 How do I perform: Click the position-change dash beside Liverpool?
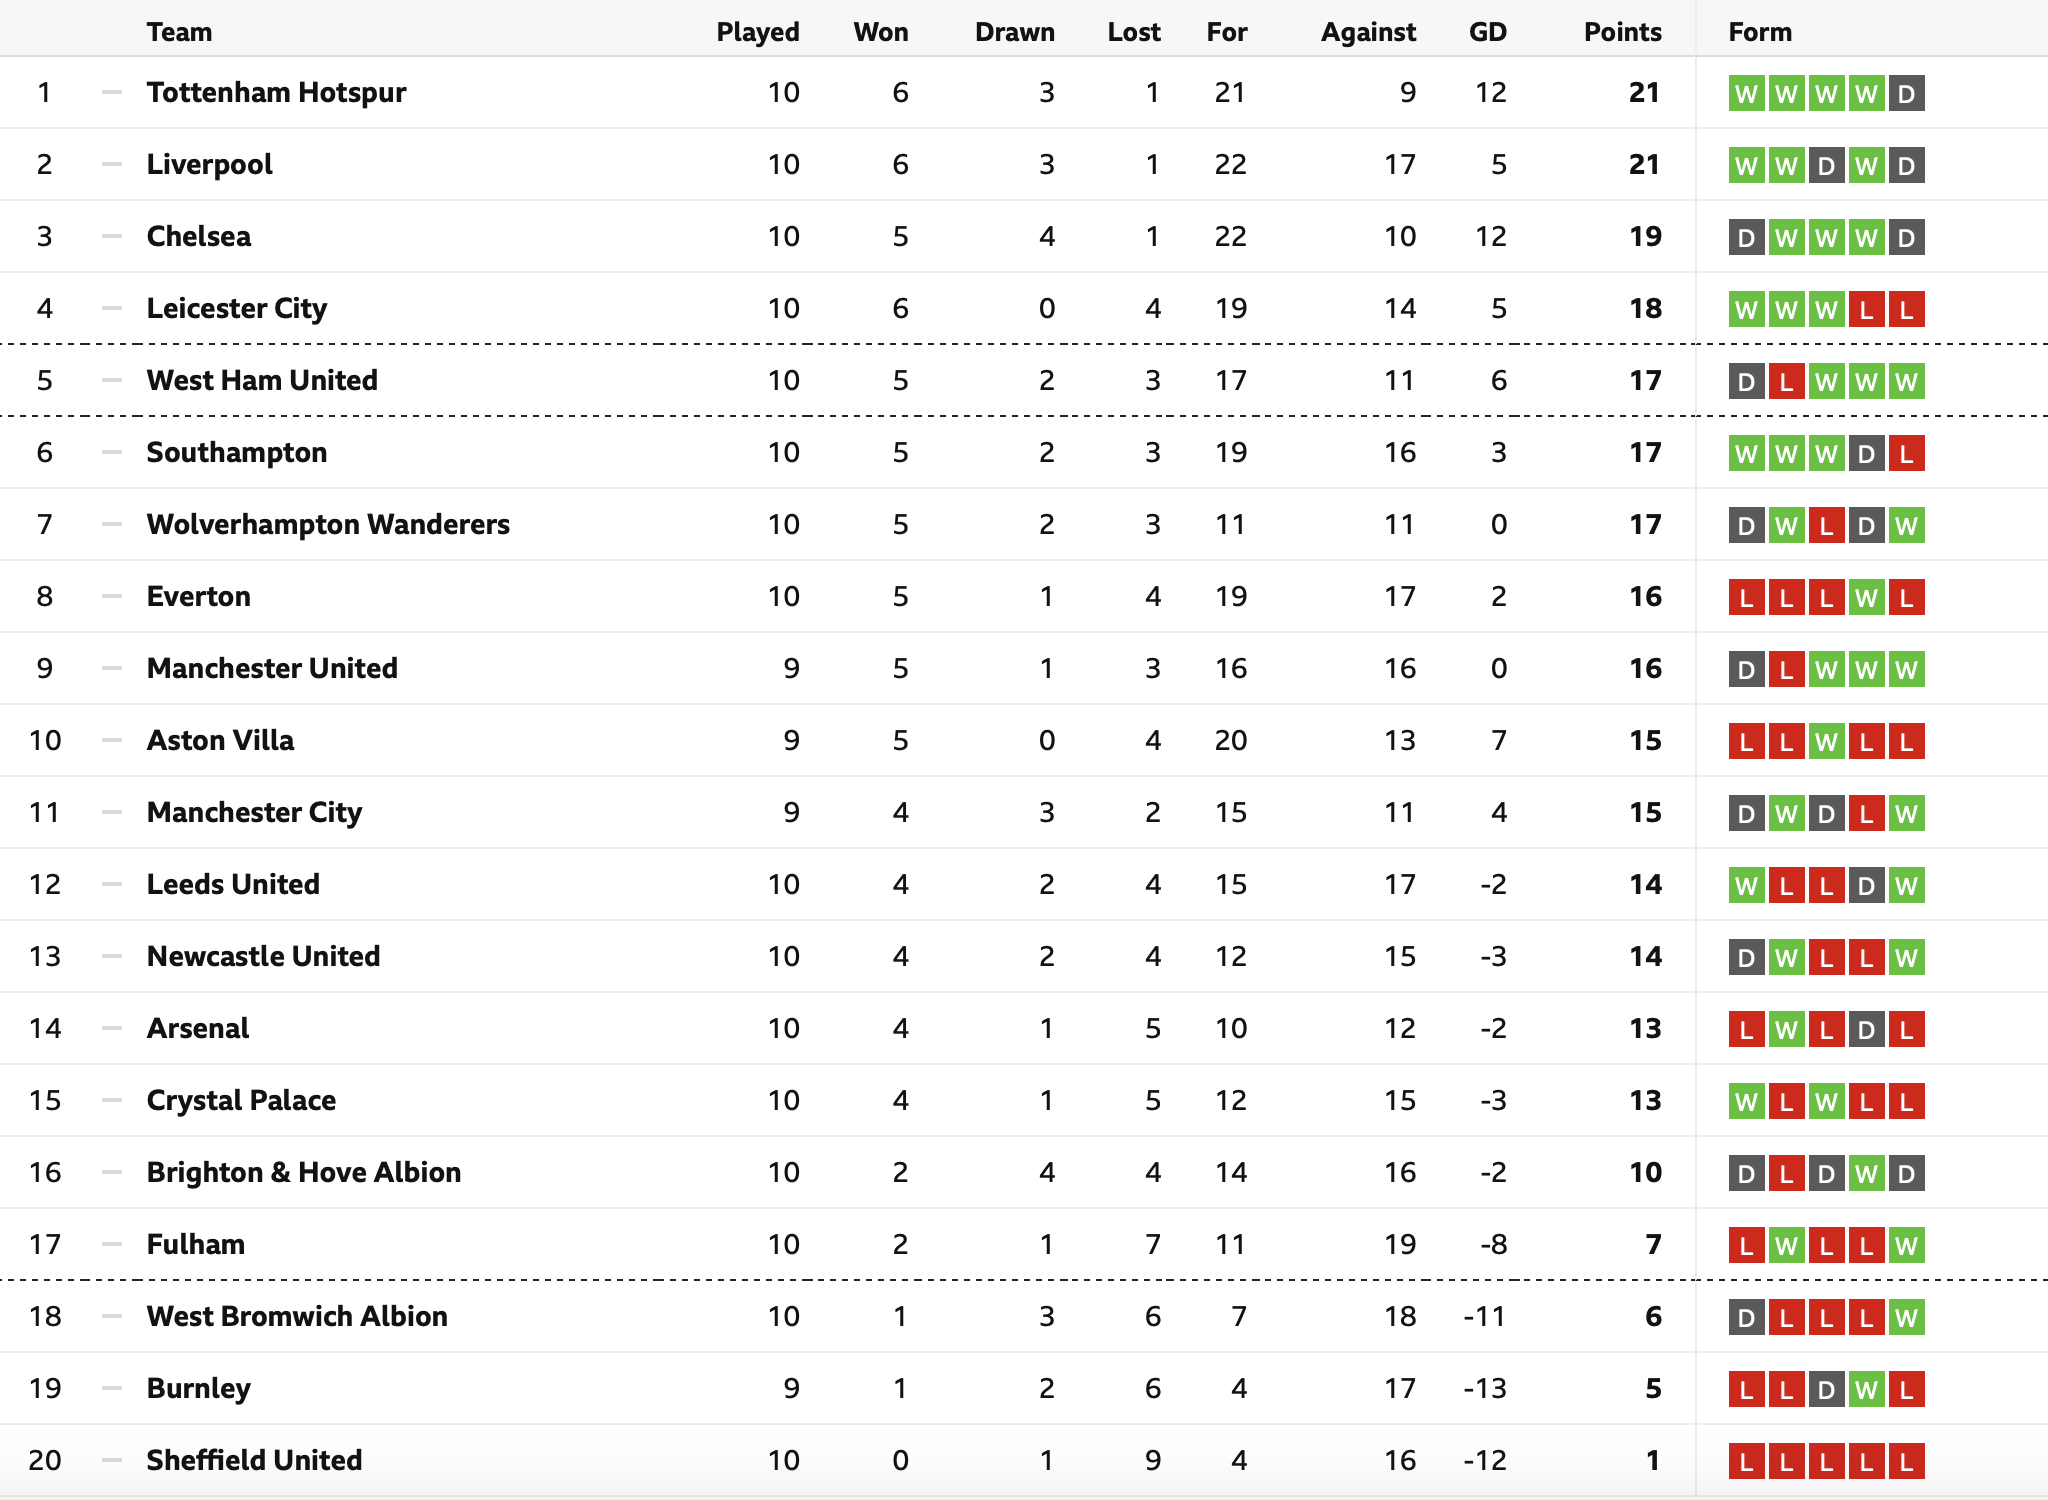[x=112, y=164]
